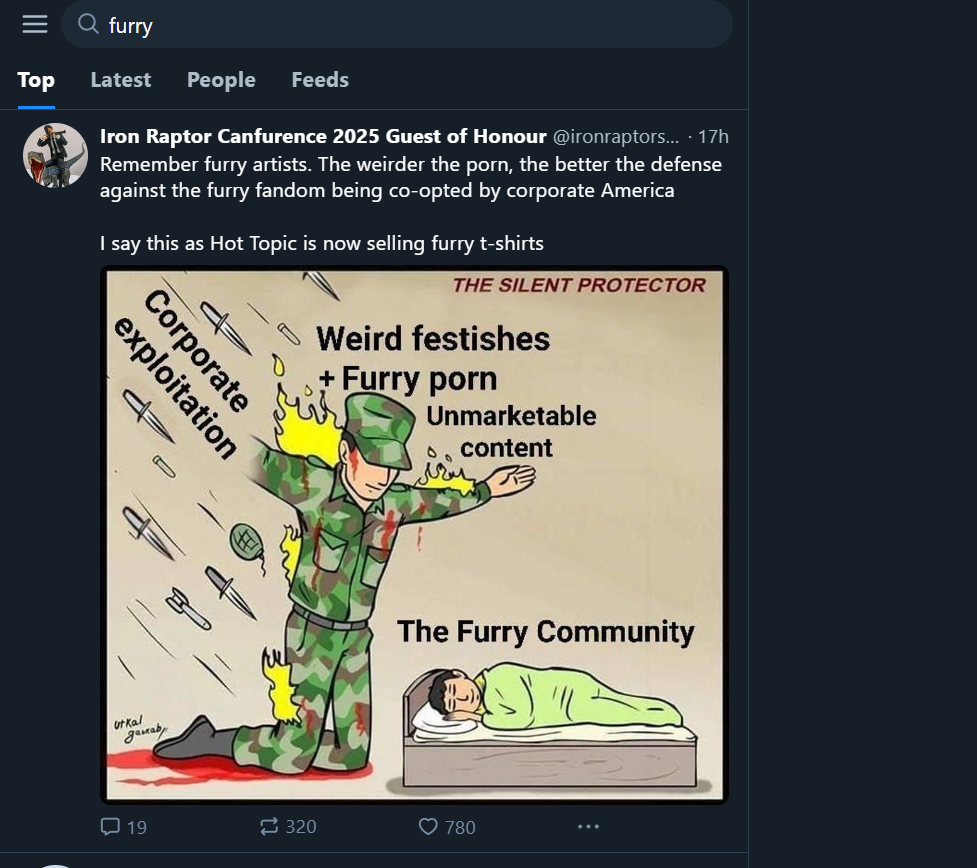Click the 320 repost count

tap(301, 826)
